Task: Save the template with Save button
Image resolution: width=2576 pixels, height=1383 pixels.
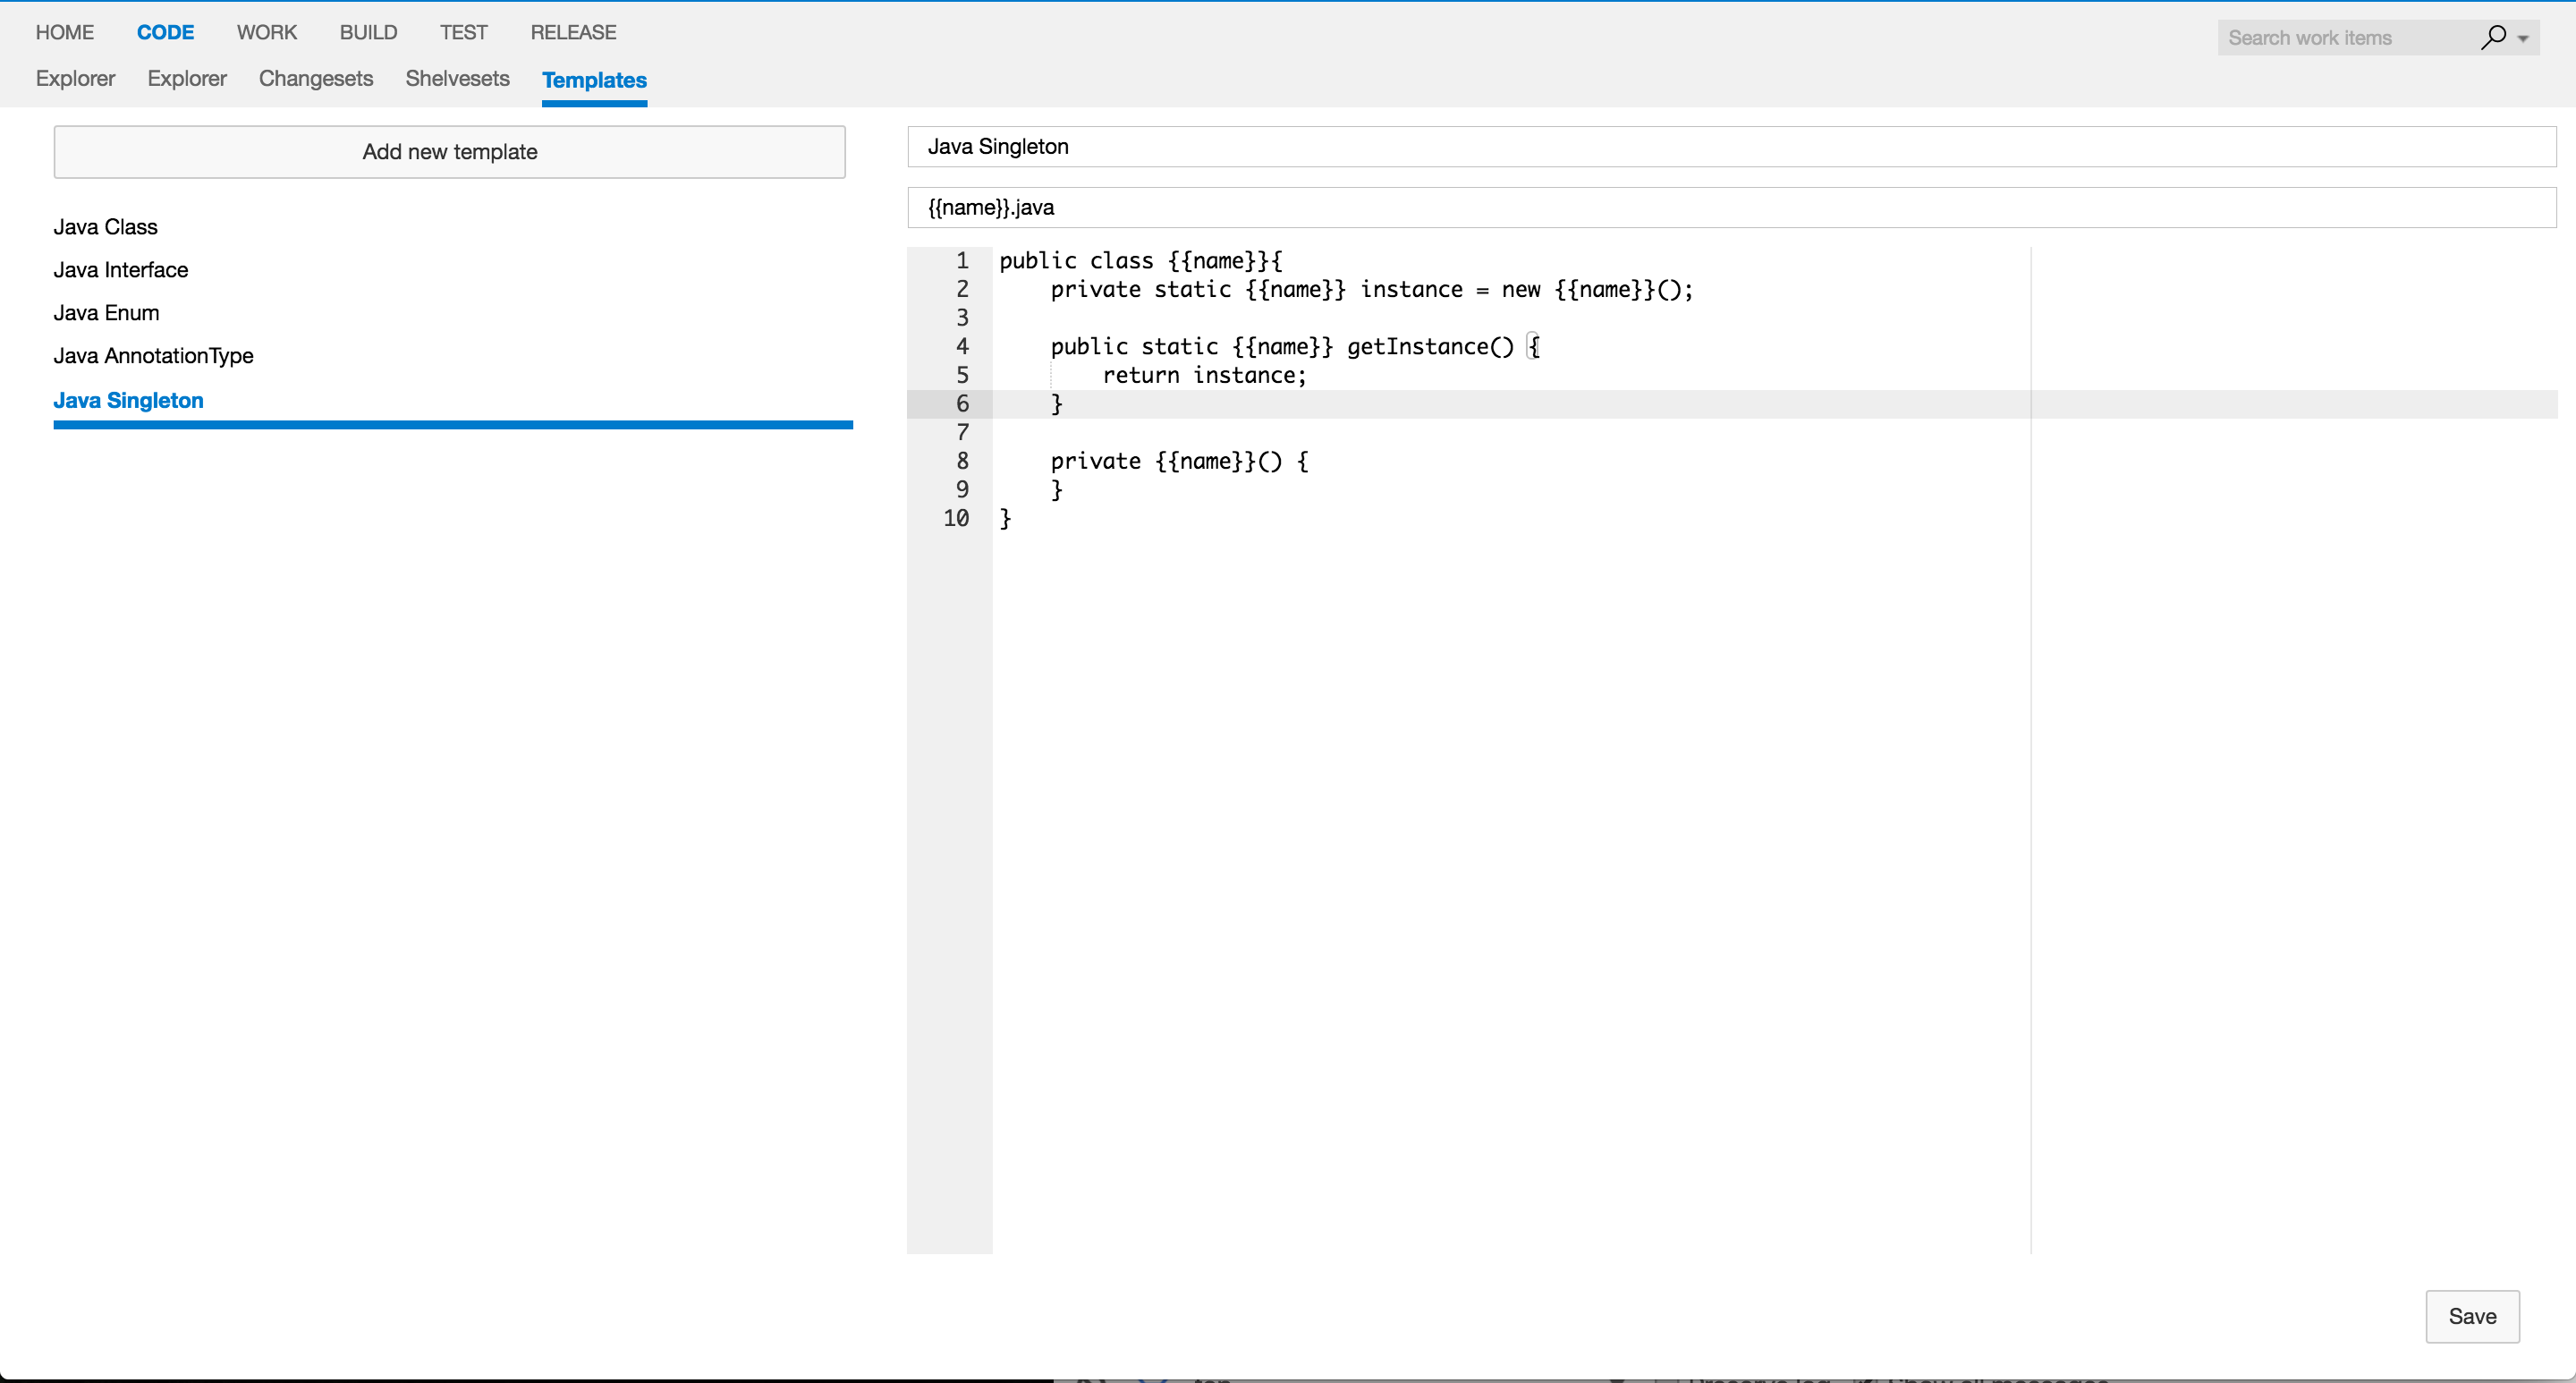Action: click(2471, 1316)
